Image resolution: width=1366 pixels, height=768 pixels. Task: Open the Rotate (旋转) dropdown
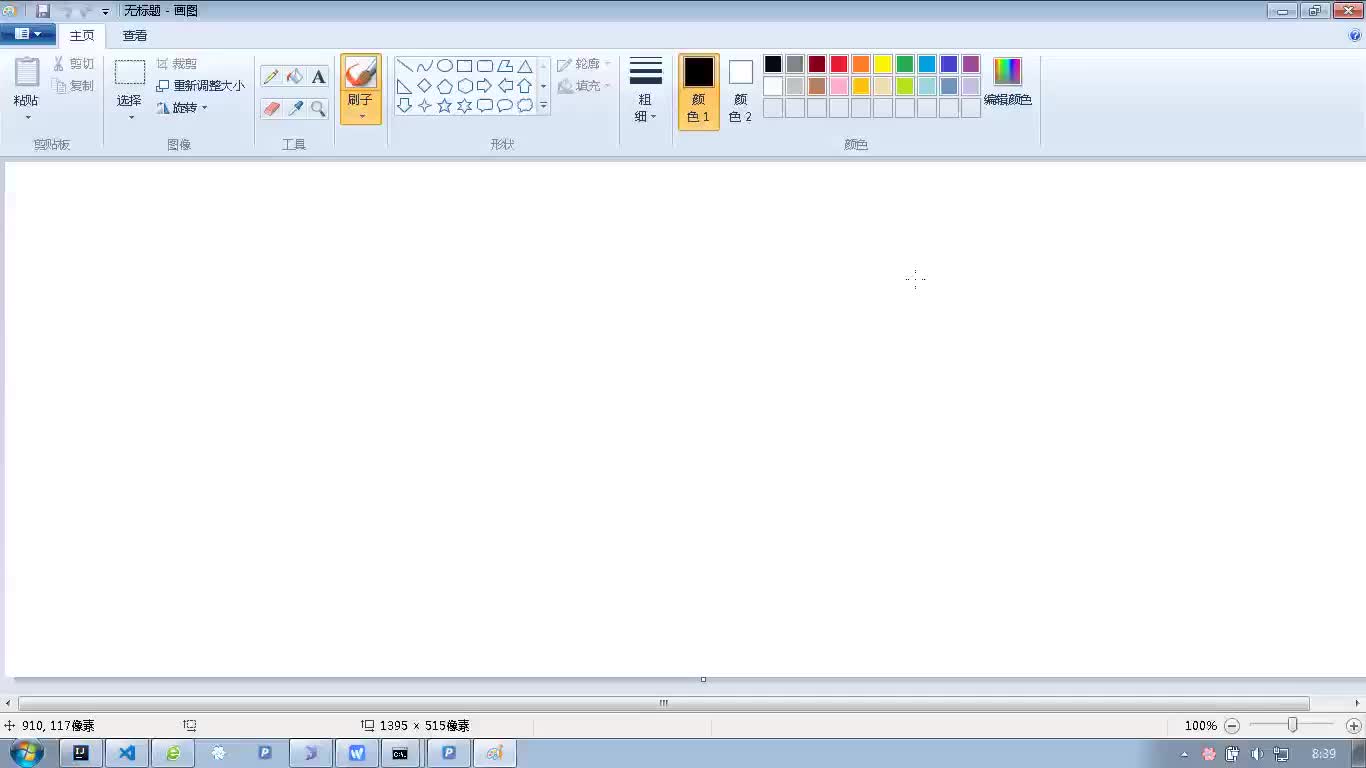click(182, 107)
